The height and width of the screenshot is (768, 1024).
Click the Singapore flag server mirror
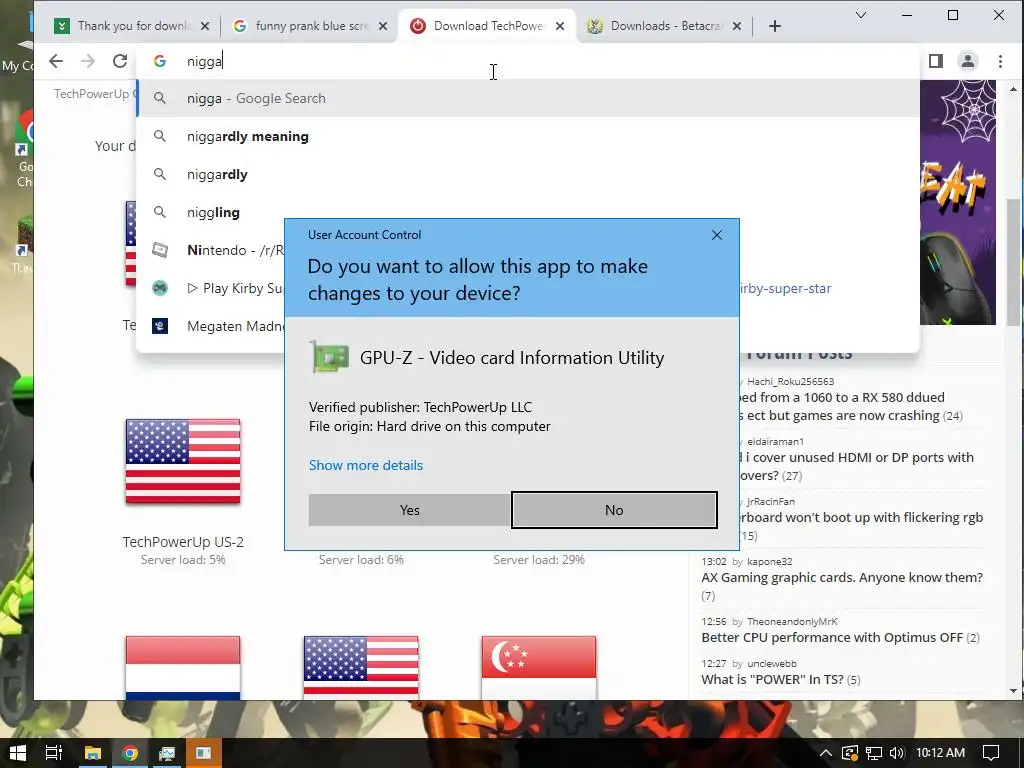pos(539,667)
